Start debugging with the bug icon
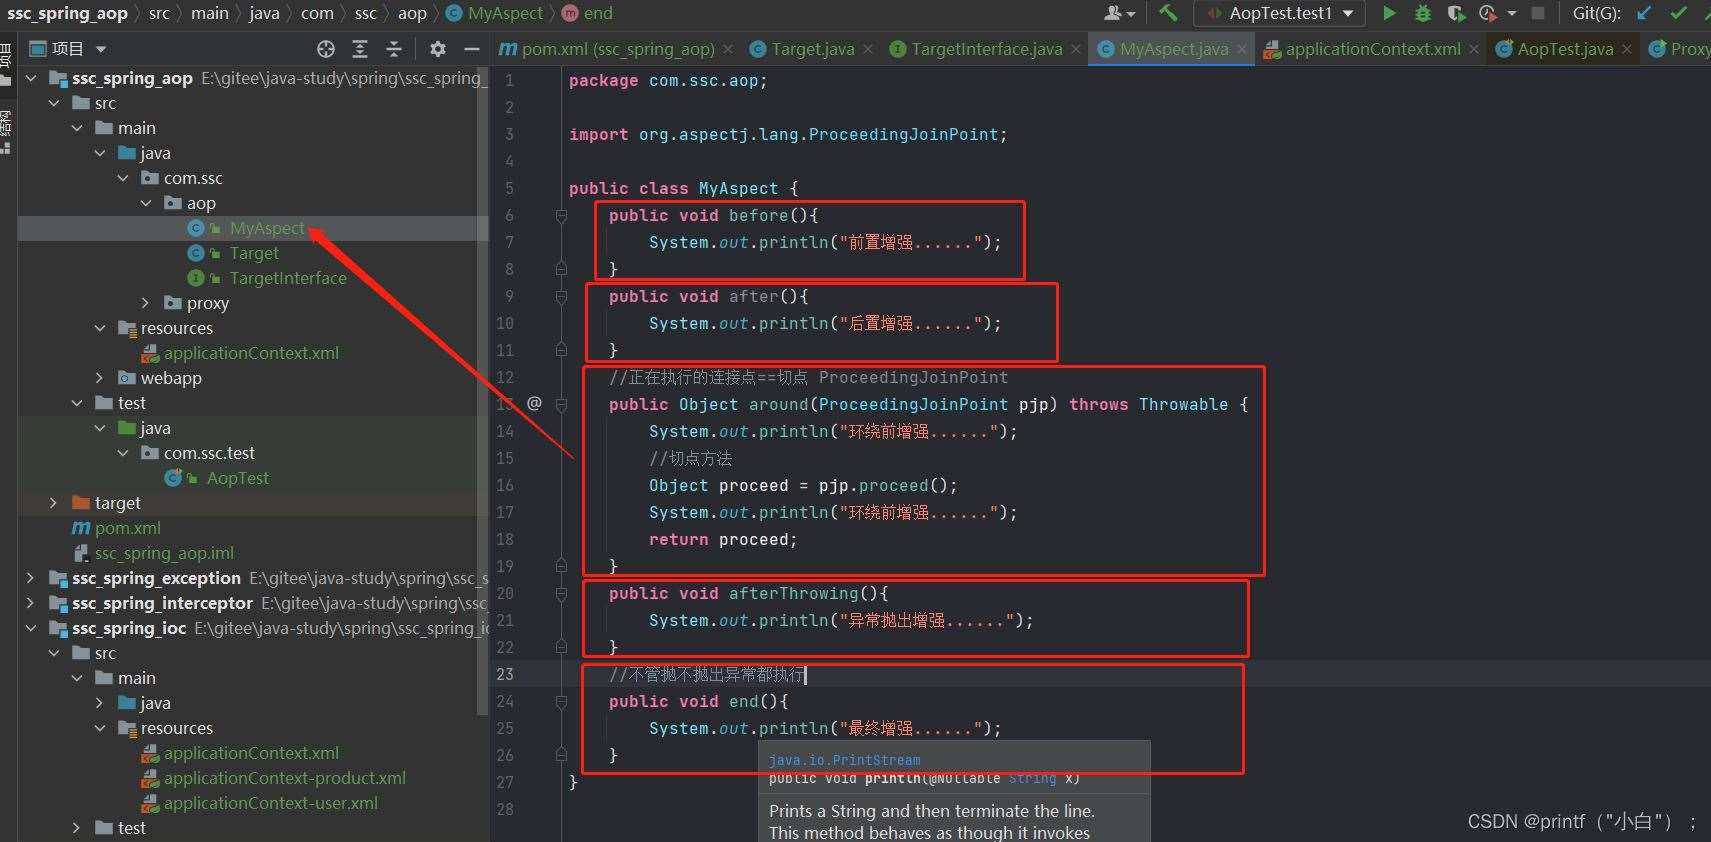The height and width of the screenshot is (842, 1711). click(x=1423, y=13)
